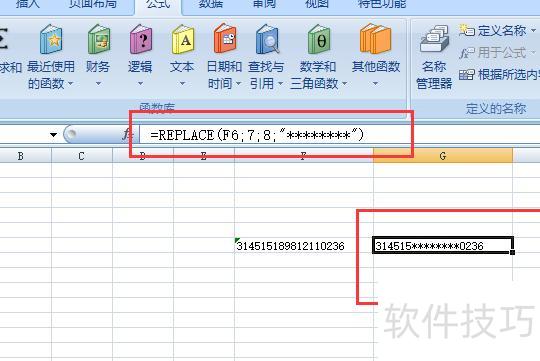Open the Date & Time functions icon
Viewport: 540px width, 361px height.
tap(225, 39)
